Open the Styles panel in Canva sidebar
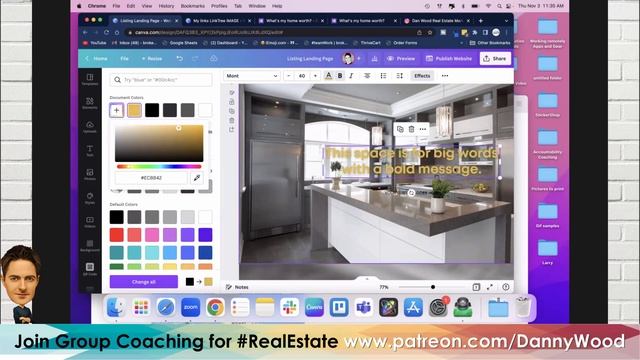 (x=90, y=198)
